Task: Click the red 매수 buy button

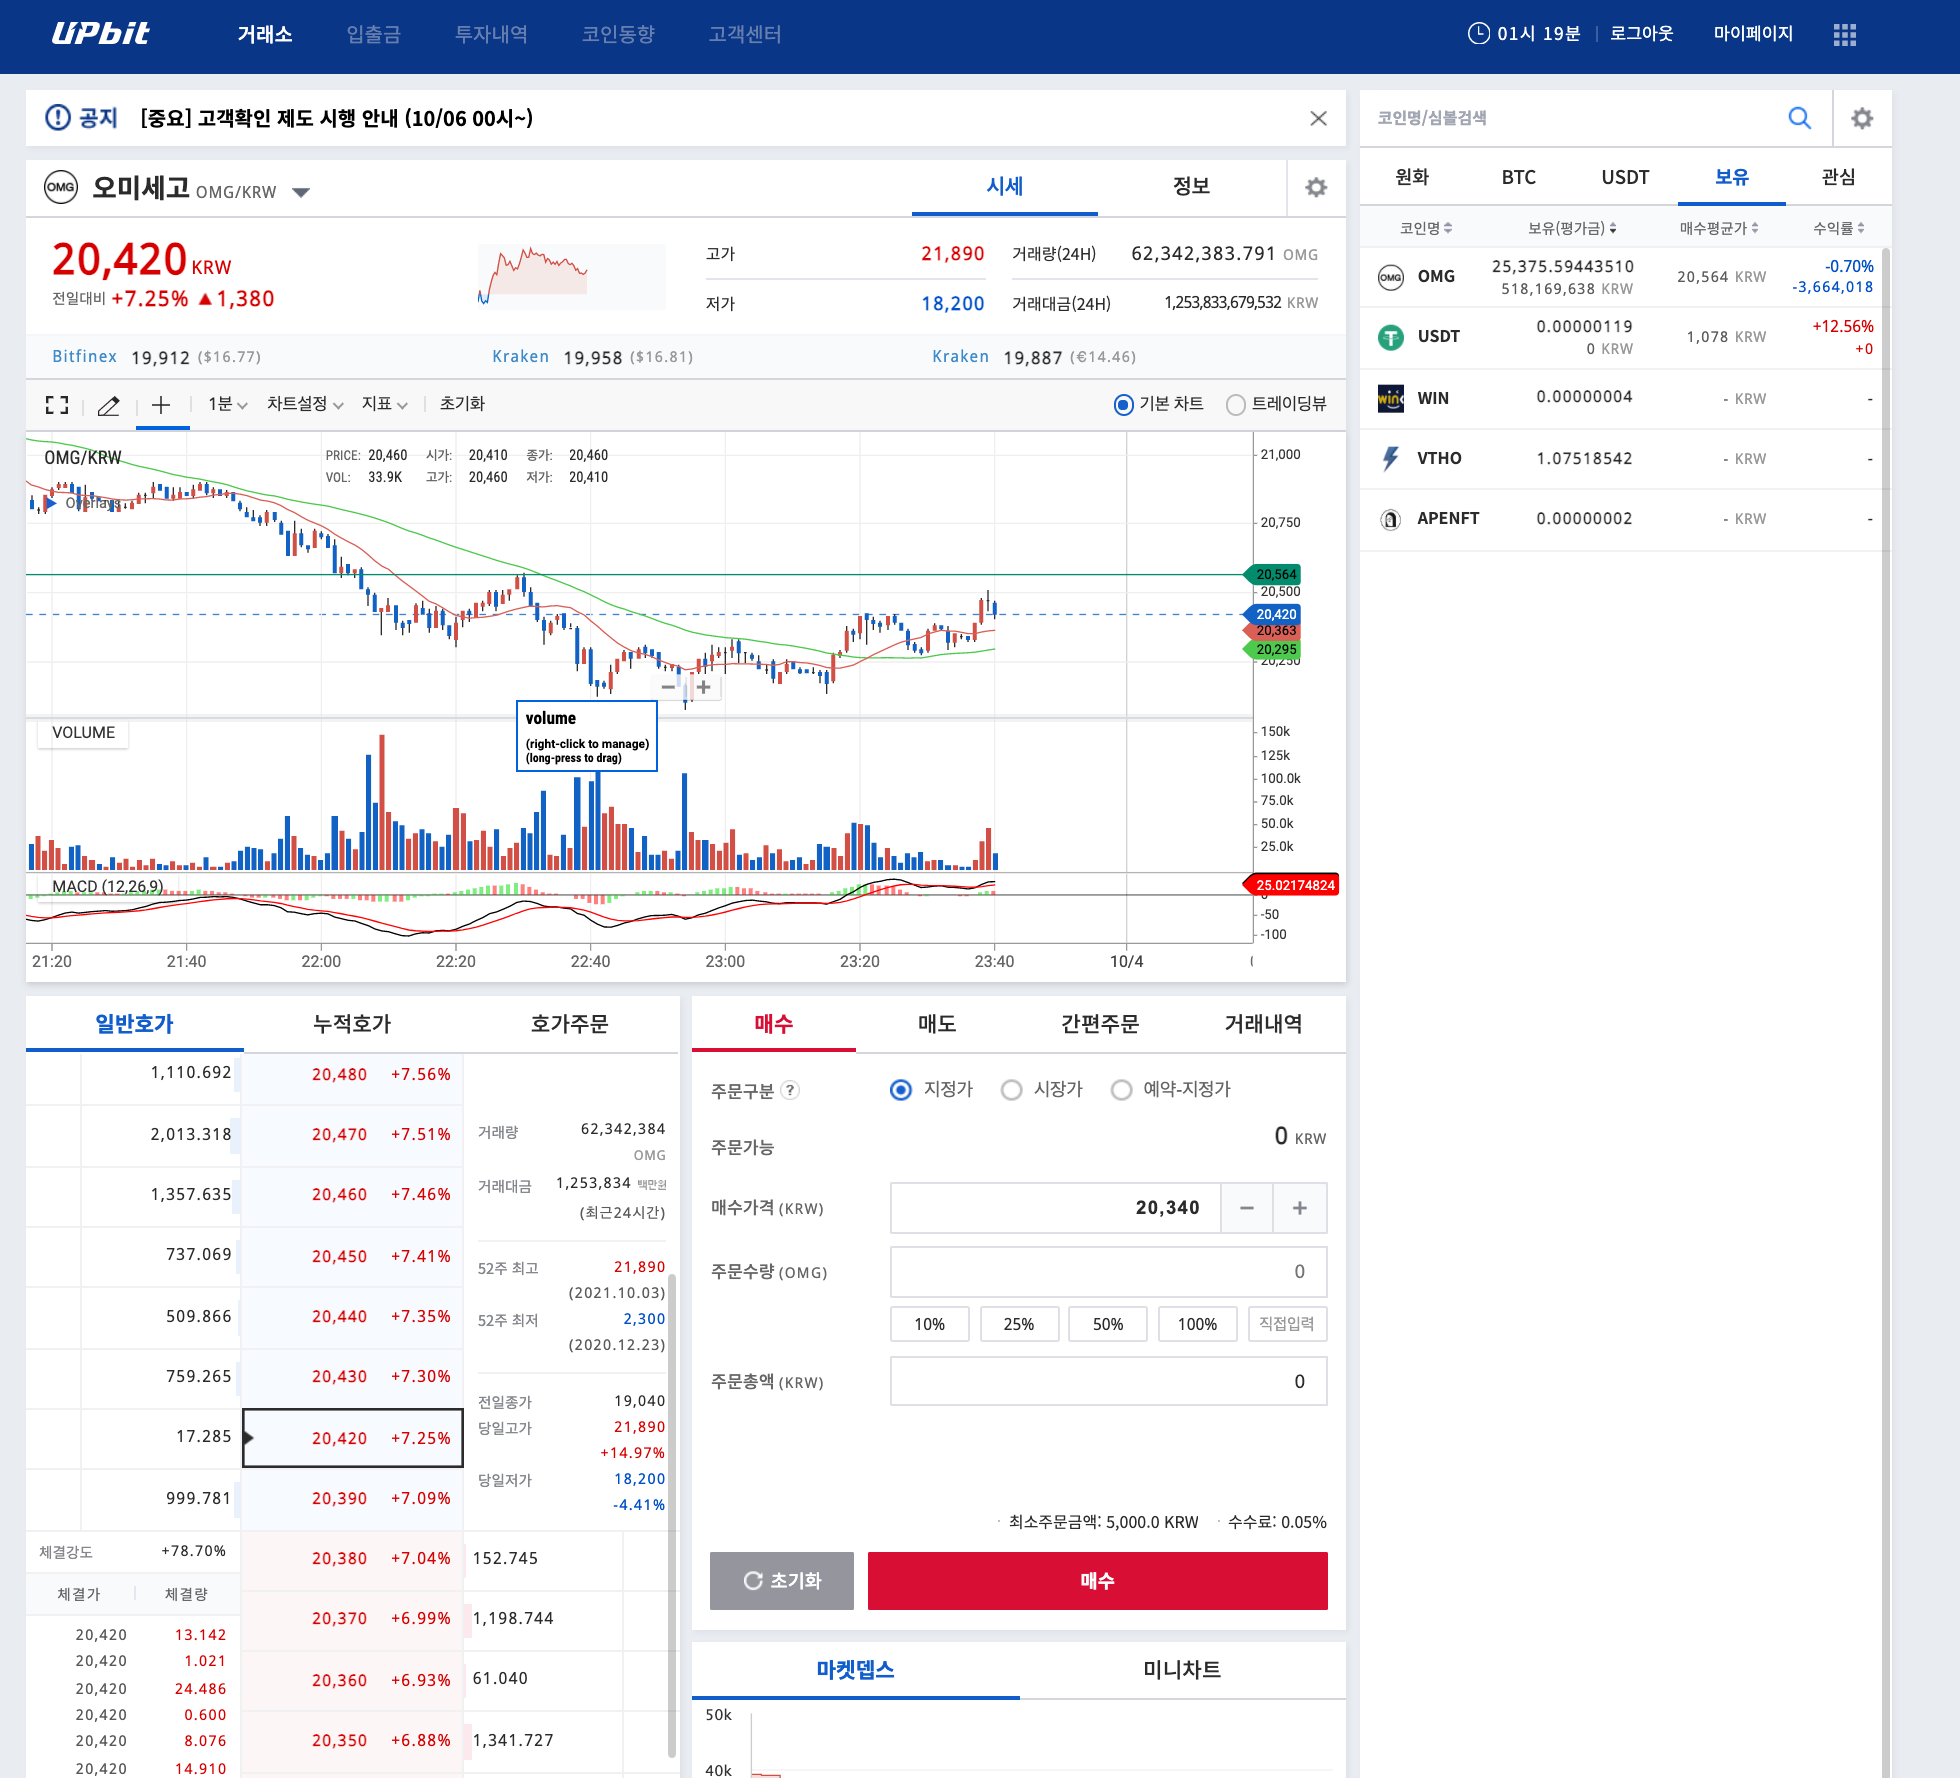Action: pos(1097,1580)
